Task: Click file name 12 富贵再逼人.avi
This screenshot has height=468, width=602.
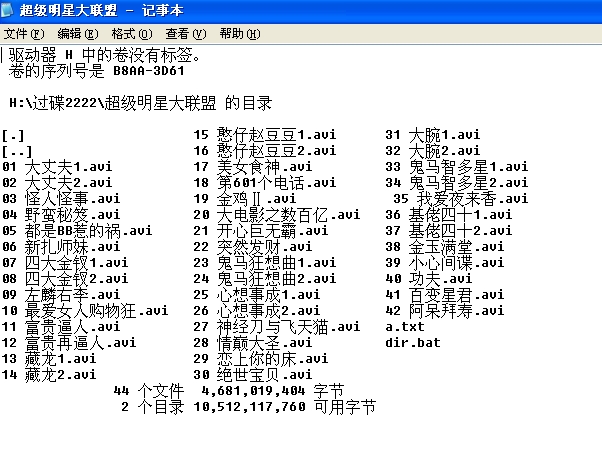Action: pyautogui.click(x=69, y=343)
